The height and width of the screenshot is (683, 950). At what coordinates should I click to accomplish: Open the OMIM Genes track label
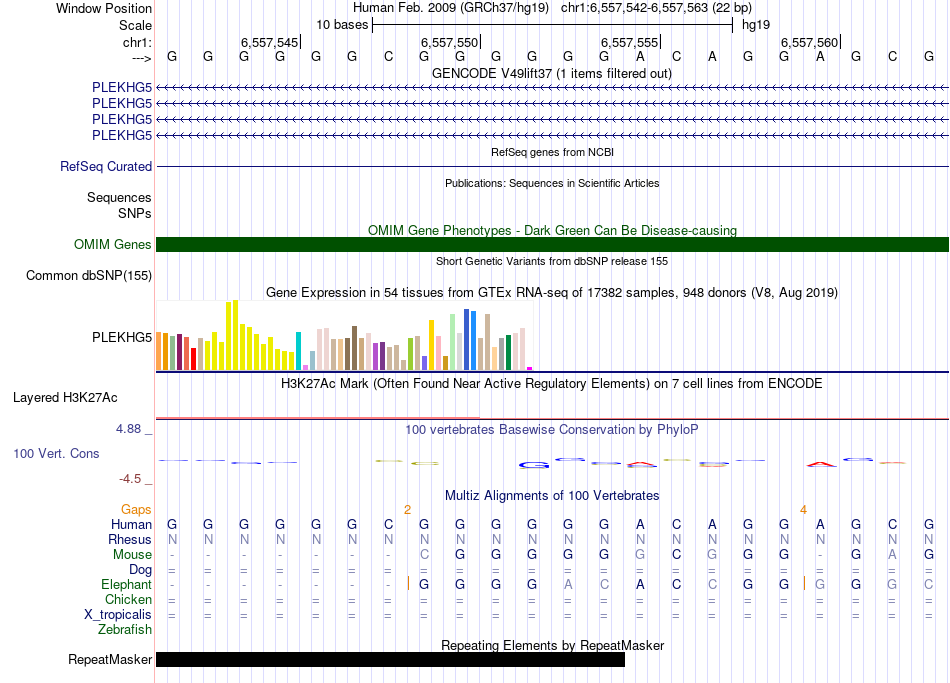coord(112,245)
